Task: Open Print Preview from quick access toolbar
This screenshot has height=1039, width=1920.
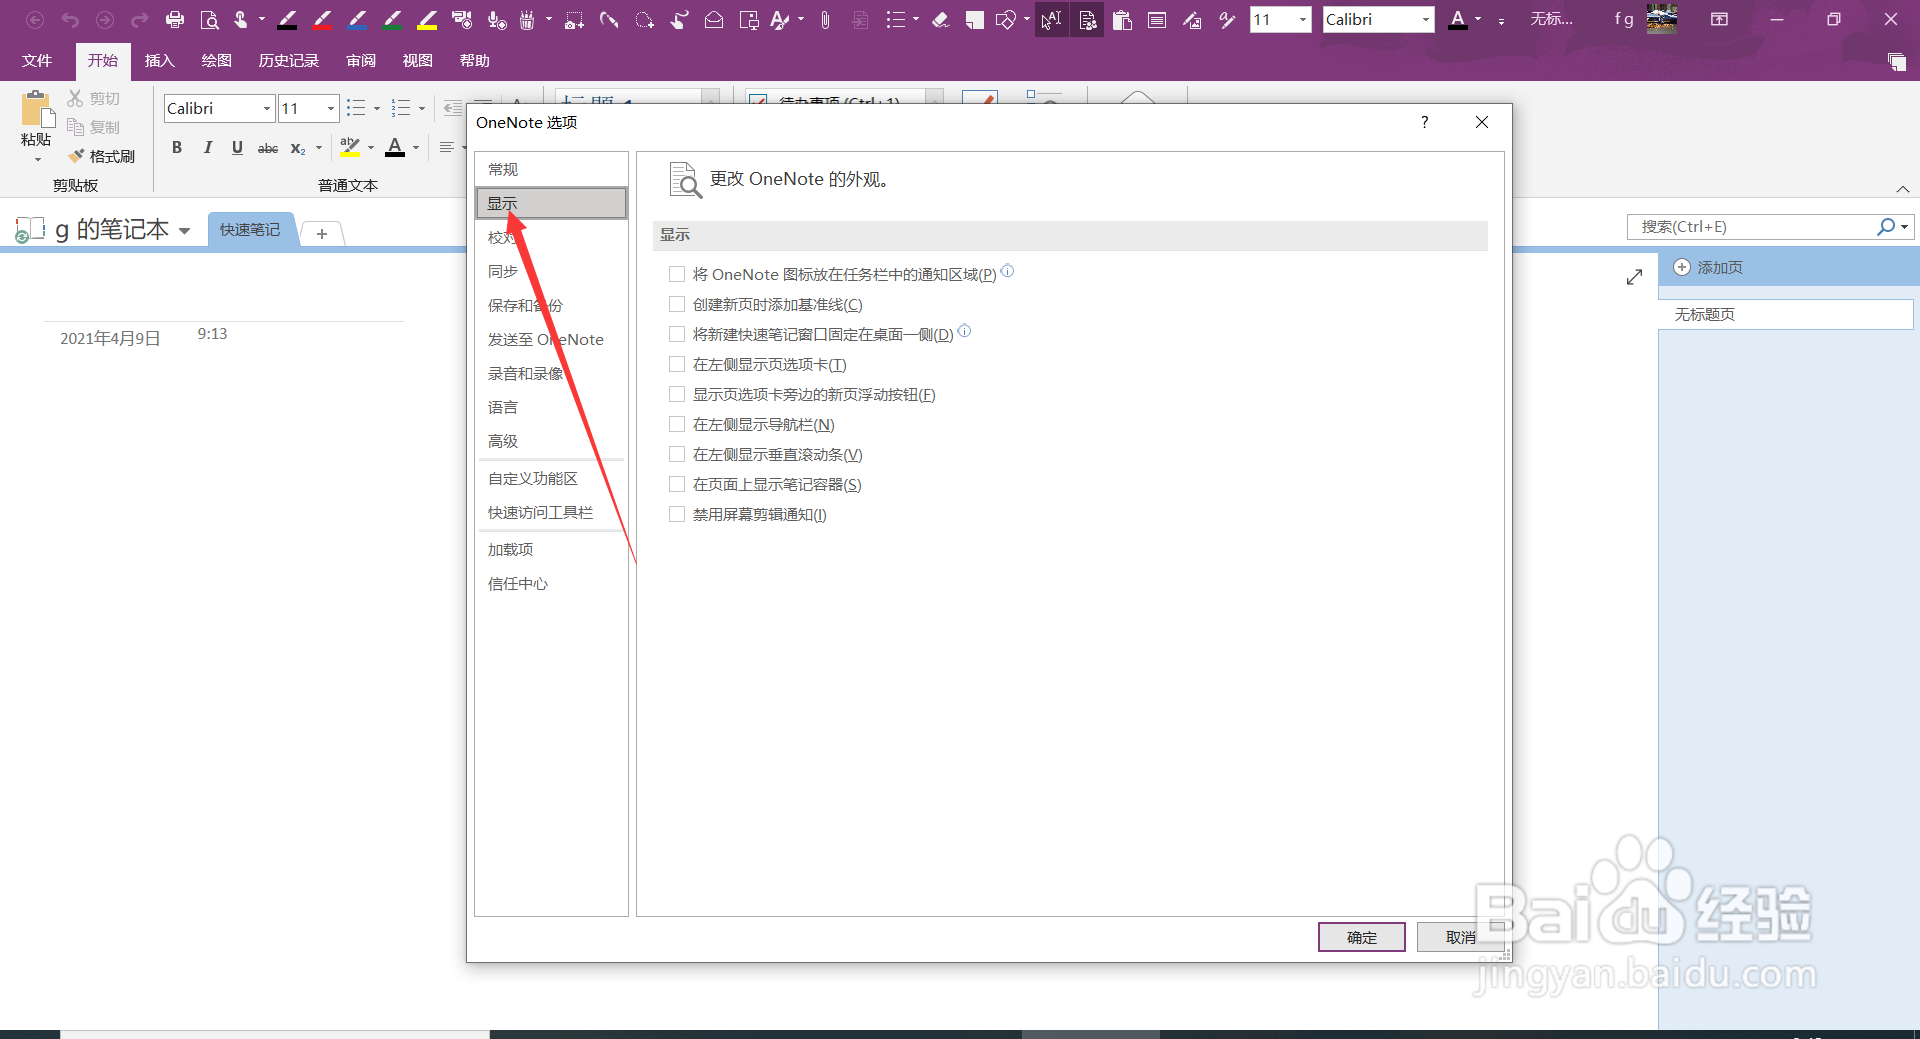Action: 209,19
